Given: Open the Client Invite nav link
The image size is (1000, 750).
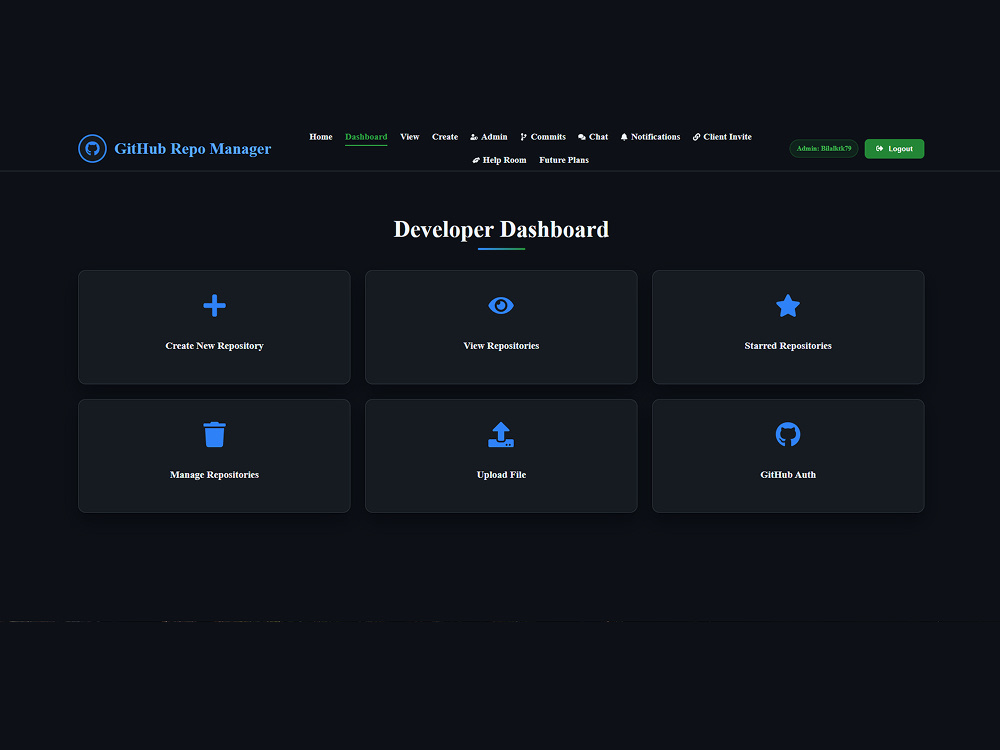Looking at the screenshot, I should 722,137.
